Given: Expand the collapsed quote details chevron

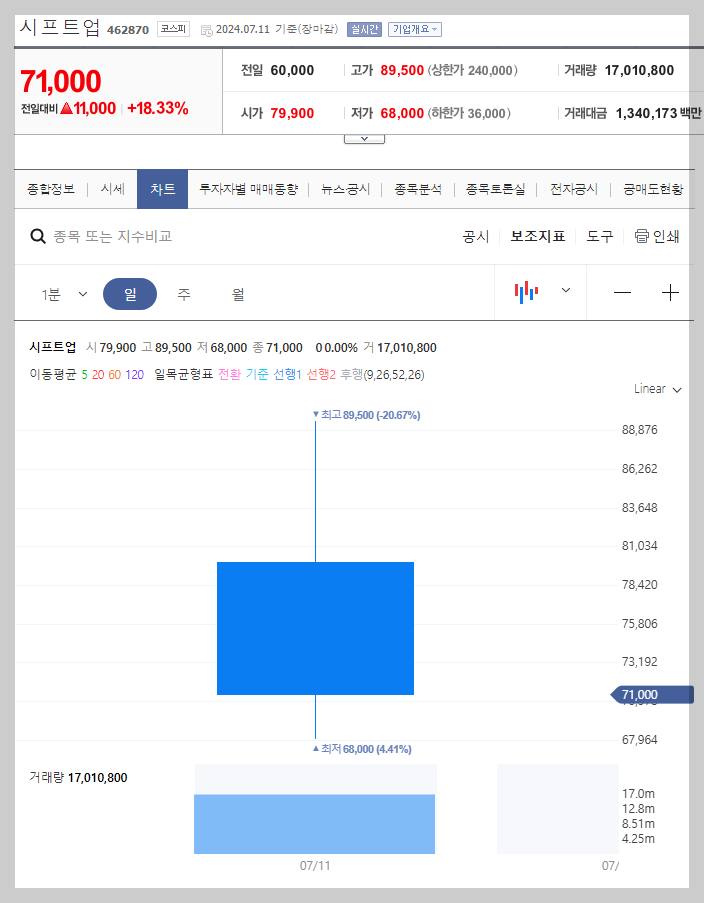Looking at the screenshot, I should [x=364, y=139].
